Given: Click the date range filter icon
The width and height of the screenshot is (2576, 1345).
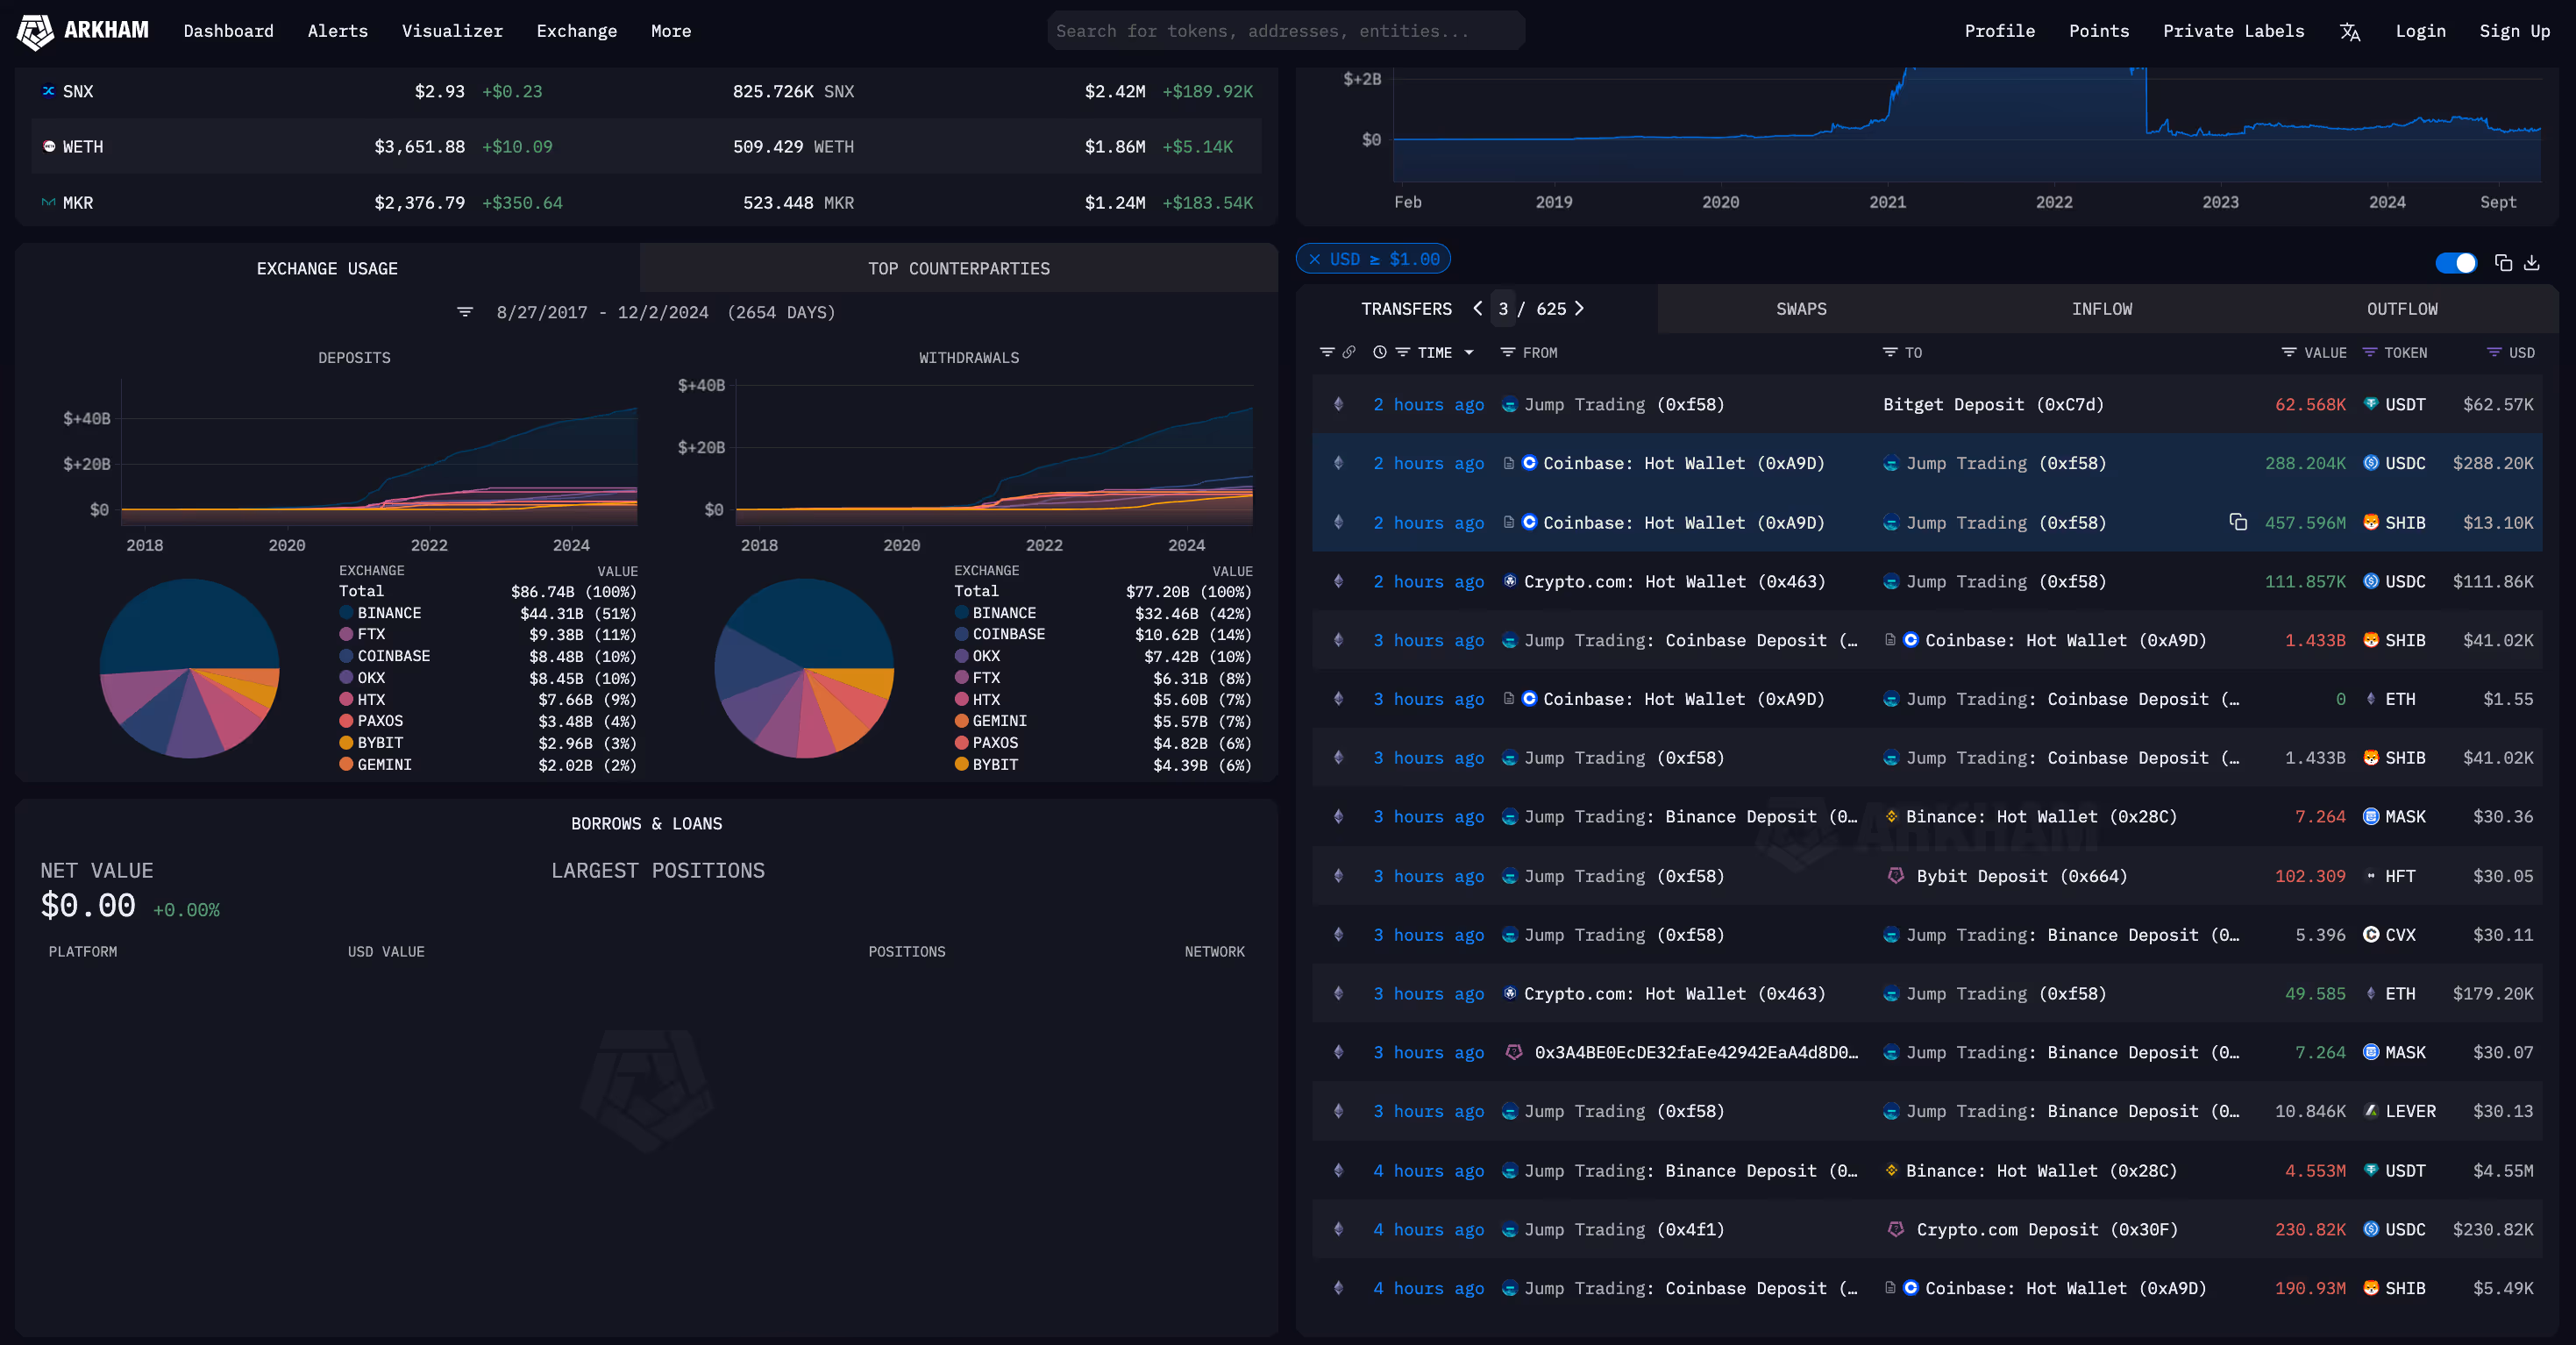Looking at the screenshot, I should 465,312.
